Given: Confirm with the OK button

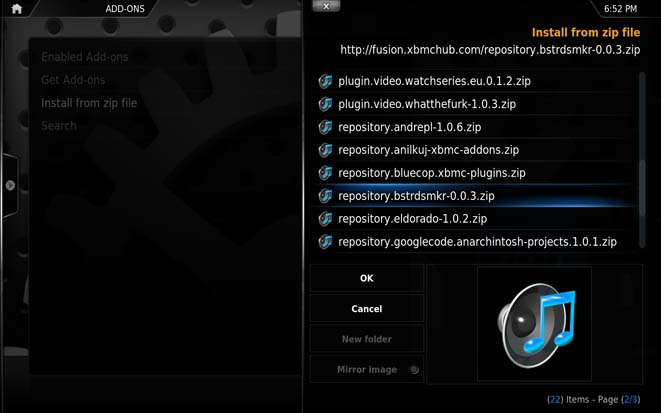Looking at the screenshot, I should [367, 278].
